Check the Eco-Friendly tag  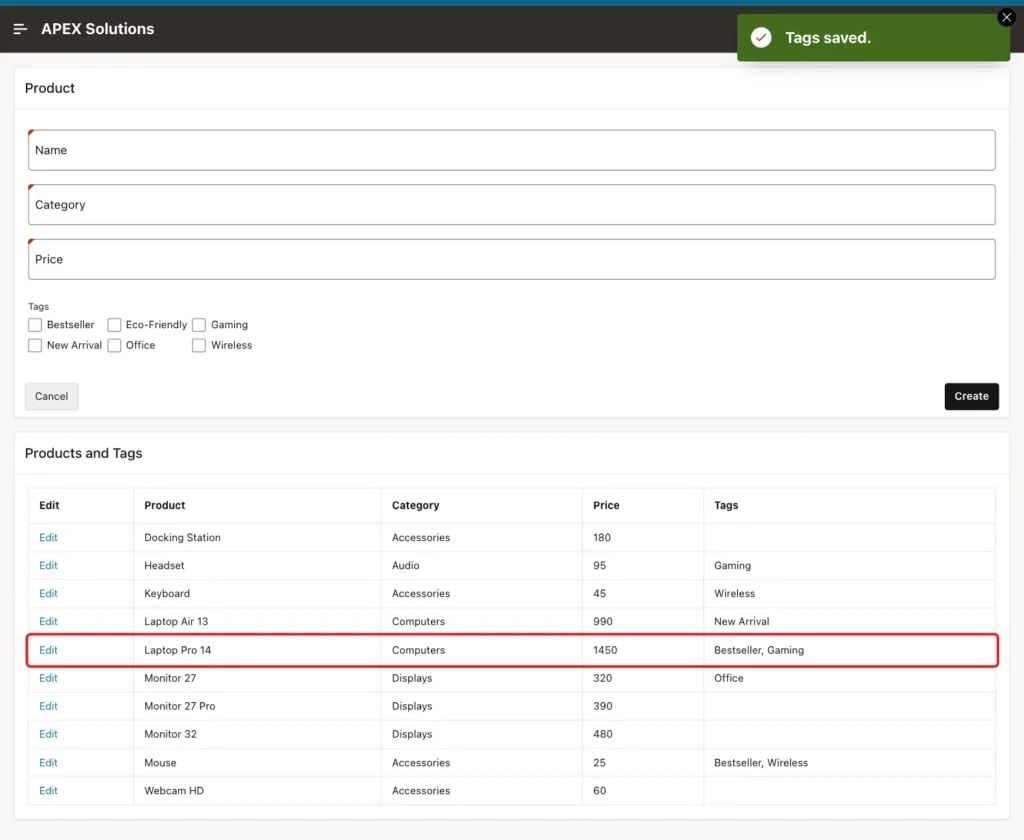click(x=114, y=325)
